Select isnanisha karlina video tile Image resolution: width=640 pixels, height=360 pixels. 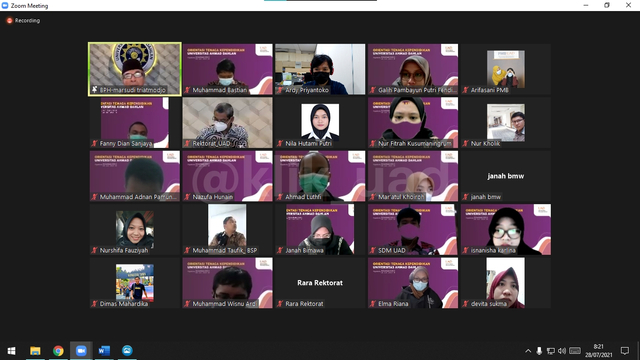point(506,229)
